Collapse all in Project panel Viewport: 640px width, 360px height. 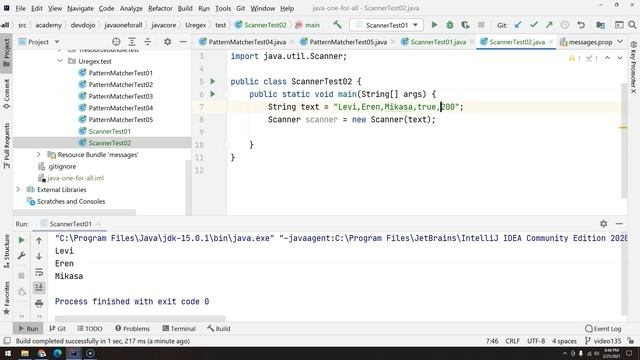tap(148, 42)
